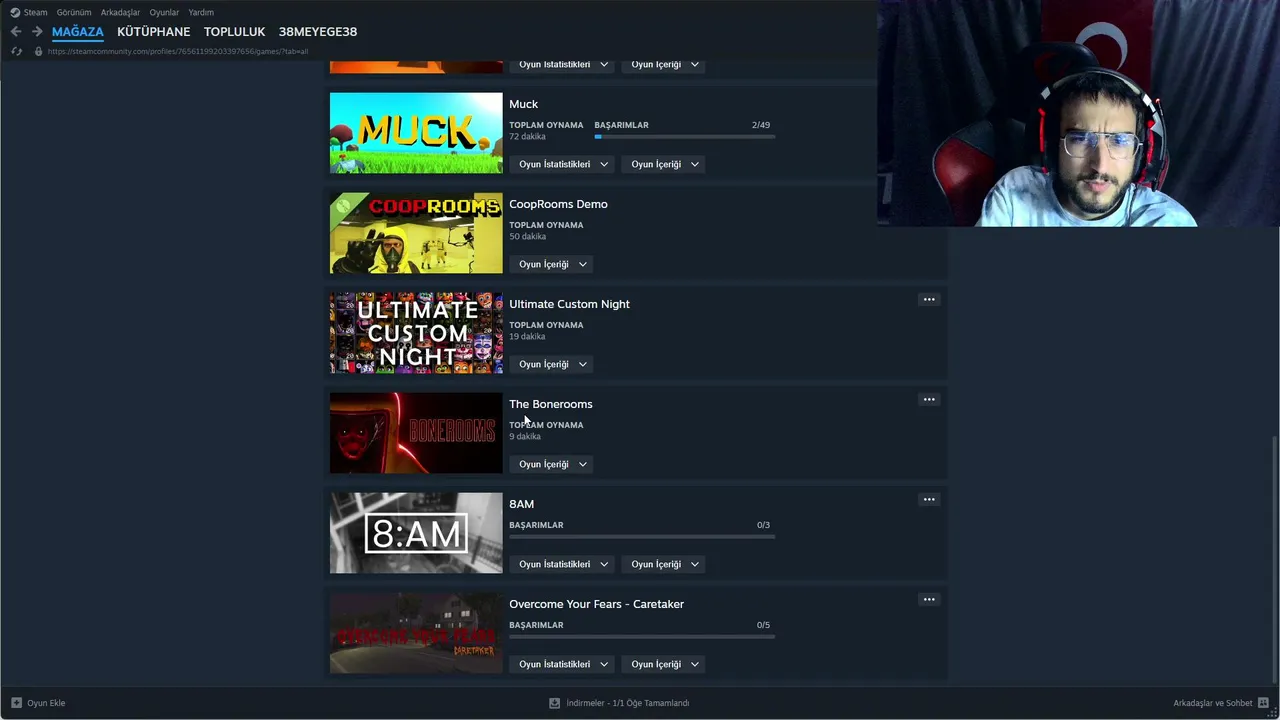Screen dimensions: 1280x720
Task: Go forward with the right arrow
Action: (x=37, y=32)
